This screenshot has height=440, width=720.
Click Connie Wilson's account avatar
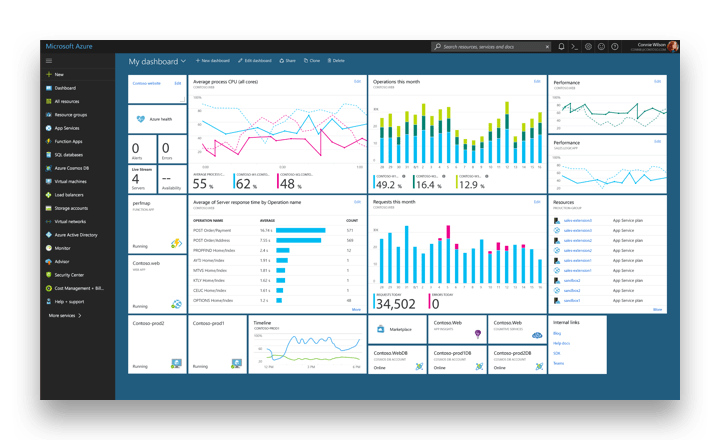coord(673,46)
